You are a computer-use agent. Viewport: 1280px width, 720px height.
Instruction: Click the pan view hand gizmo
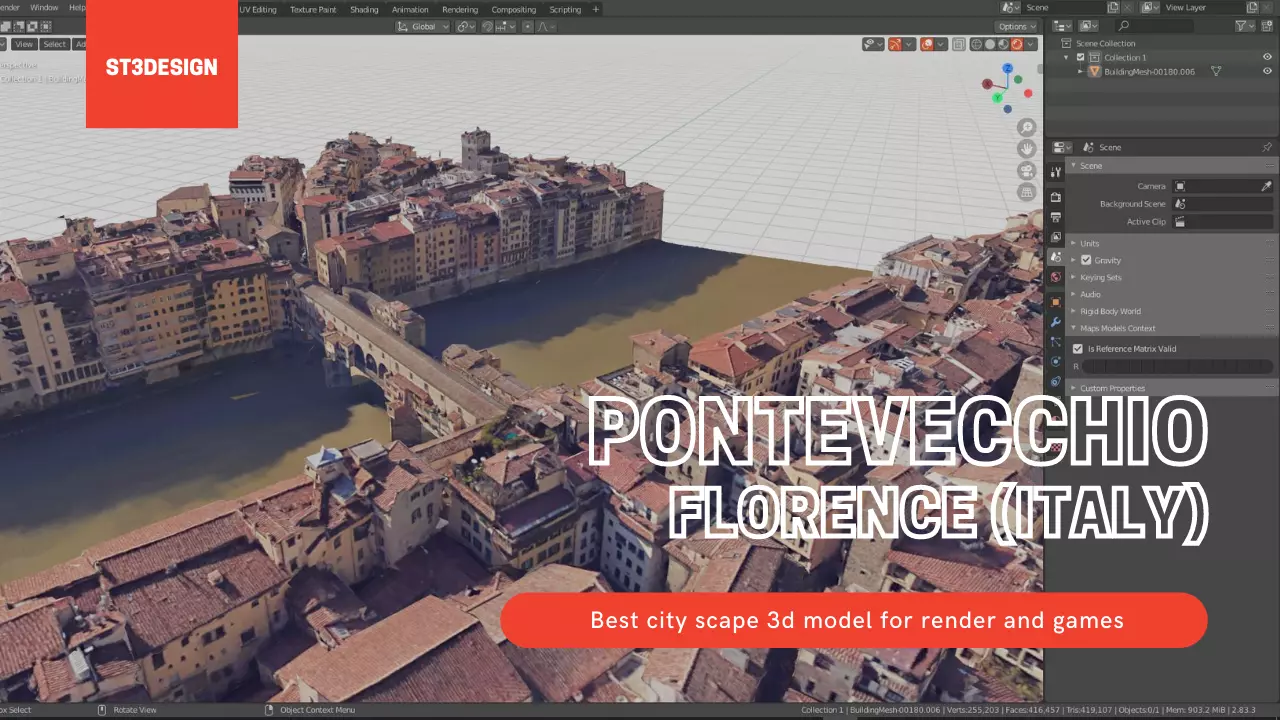tap(1026, 148)
